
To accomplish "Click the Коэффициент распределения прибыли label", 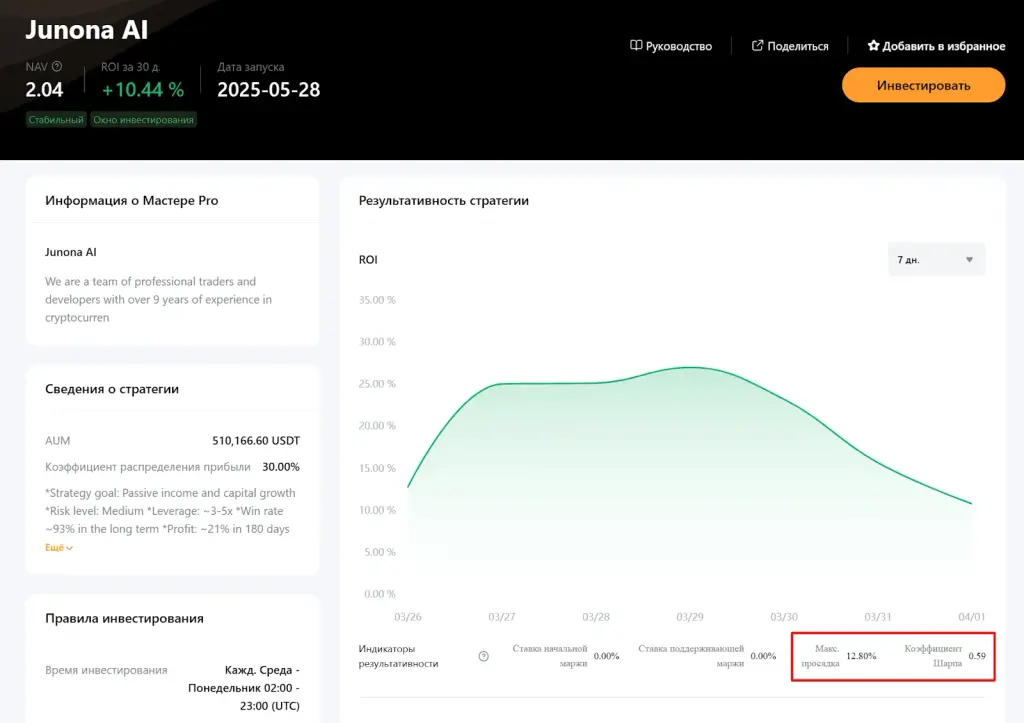I will pos(148,467).
